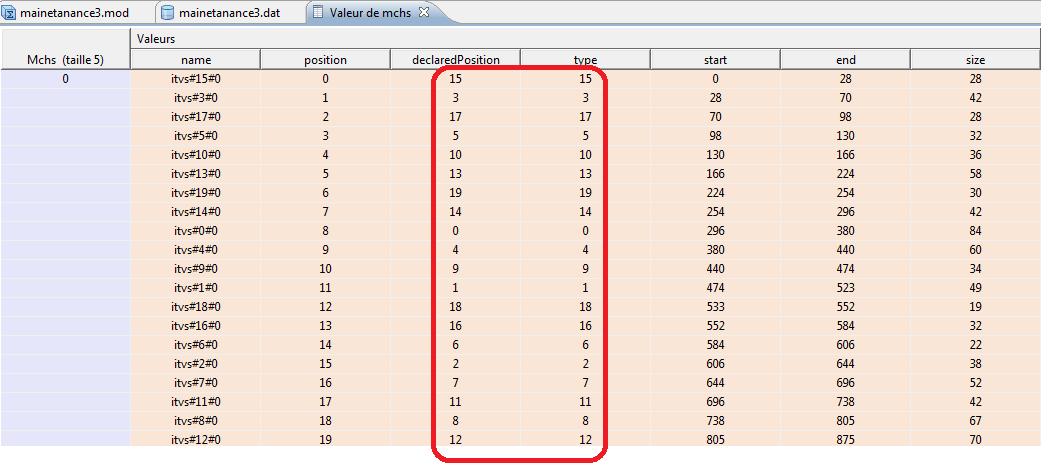The image size is (1041, 476).
Task: Select the itvs#17#0 name cell
Action: click(x=195, y=117)
